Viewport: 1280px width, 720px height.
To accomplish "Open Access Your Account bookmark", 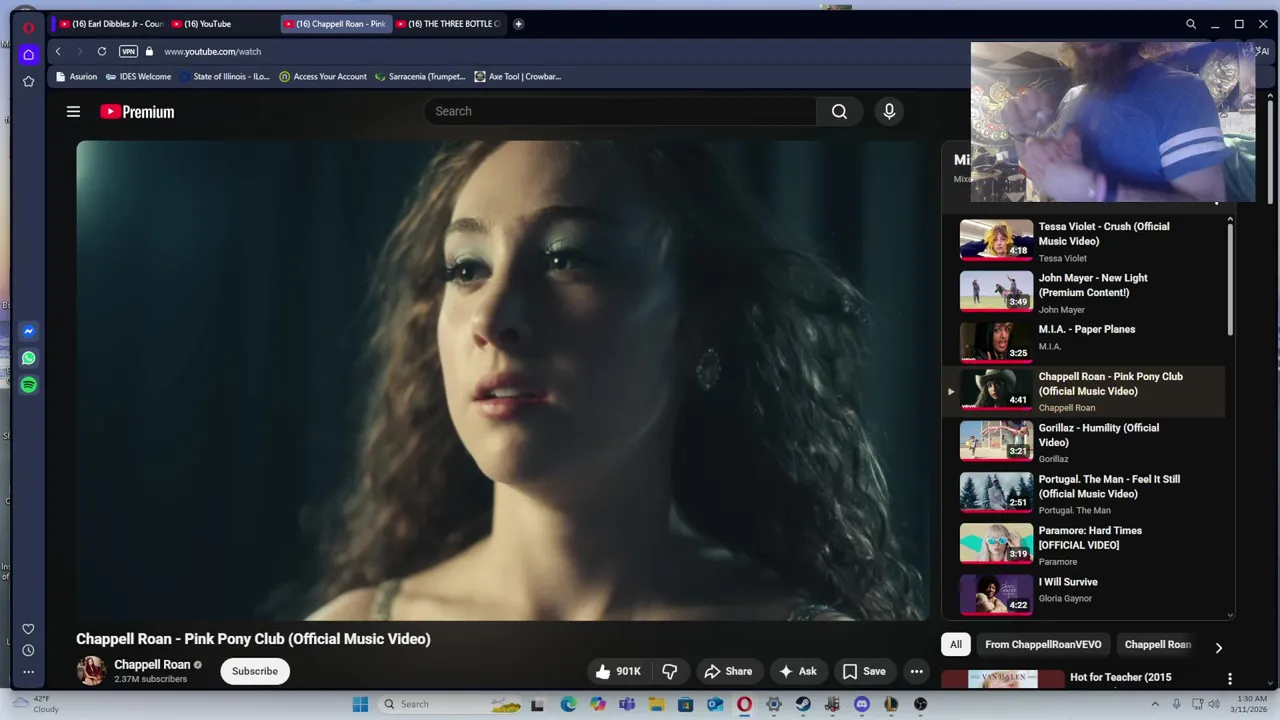I will tap(323, 77).
